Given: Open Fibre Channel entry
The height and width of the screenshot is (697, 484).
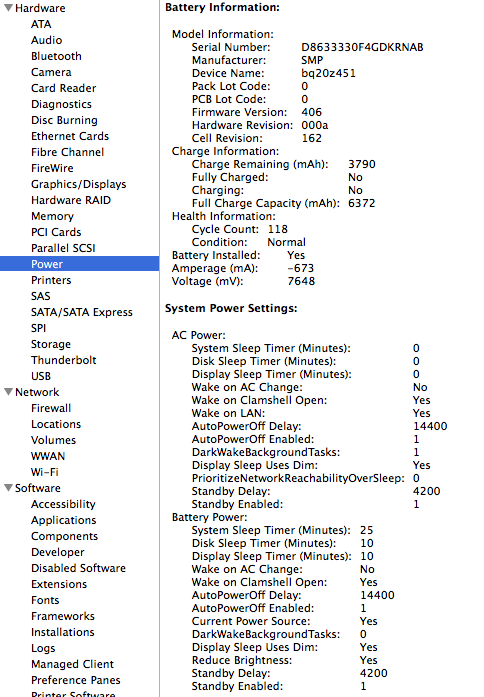Looking at the screenshot, I should (67, 152).
